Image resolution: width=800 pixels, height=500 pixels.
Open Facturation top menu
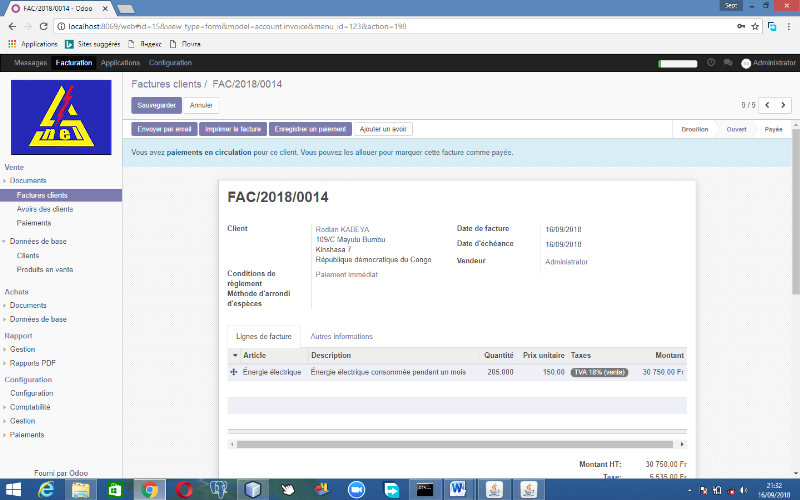click(74, 63)
